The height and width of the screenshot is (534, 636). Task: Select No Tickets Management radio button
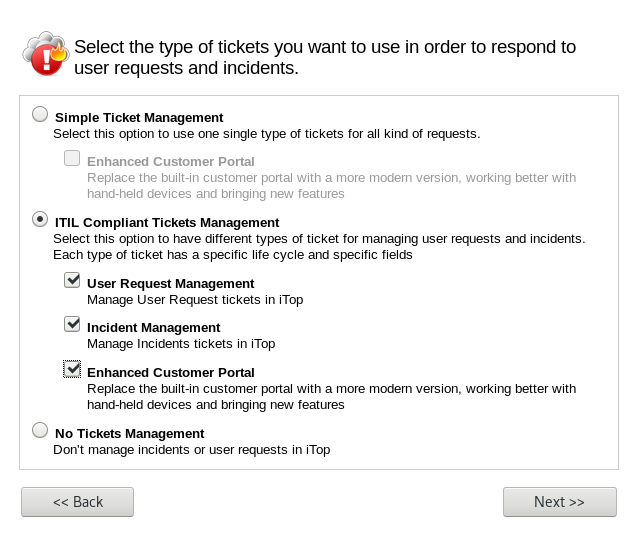pos(40,430)
